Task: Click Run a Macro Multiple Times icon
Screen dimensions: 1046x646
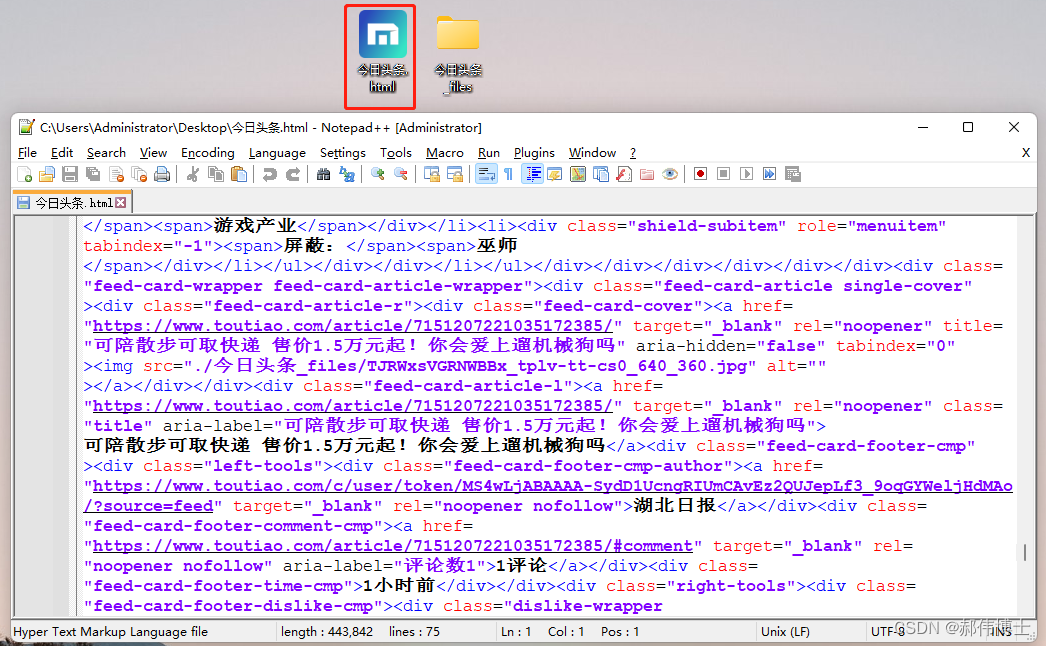Action: click(x=769, y=175)
